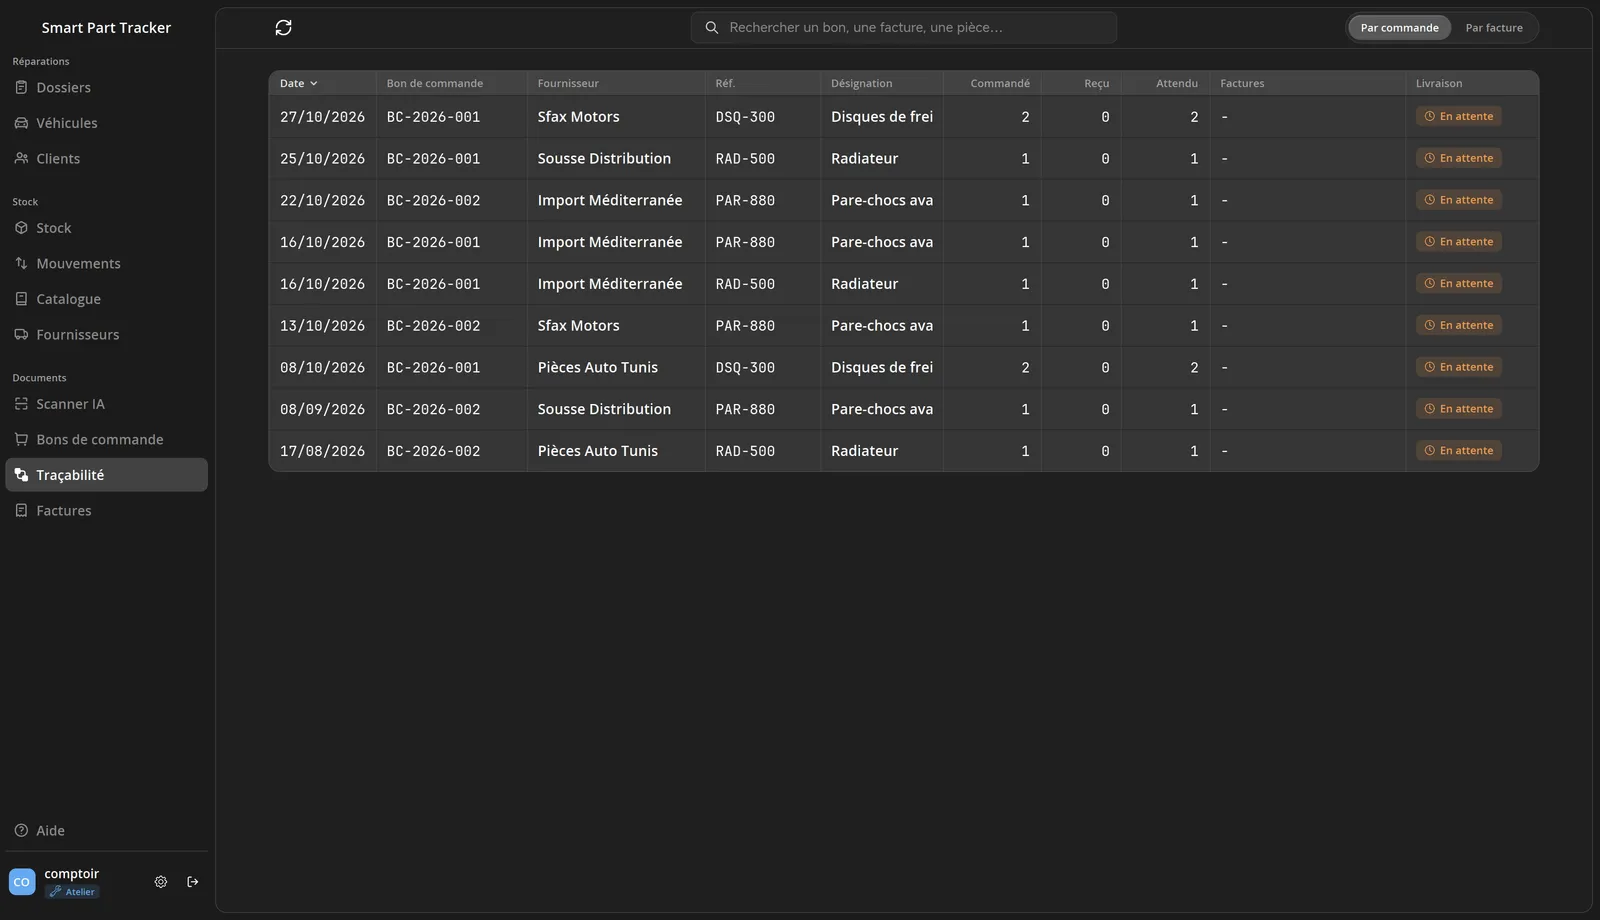Click Radiateur in the 17/08/2026 row
The image size is (1600, 920).
click(x=864, y=451)
